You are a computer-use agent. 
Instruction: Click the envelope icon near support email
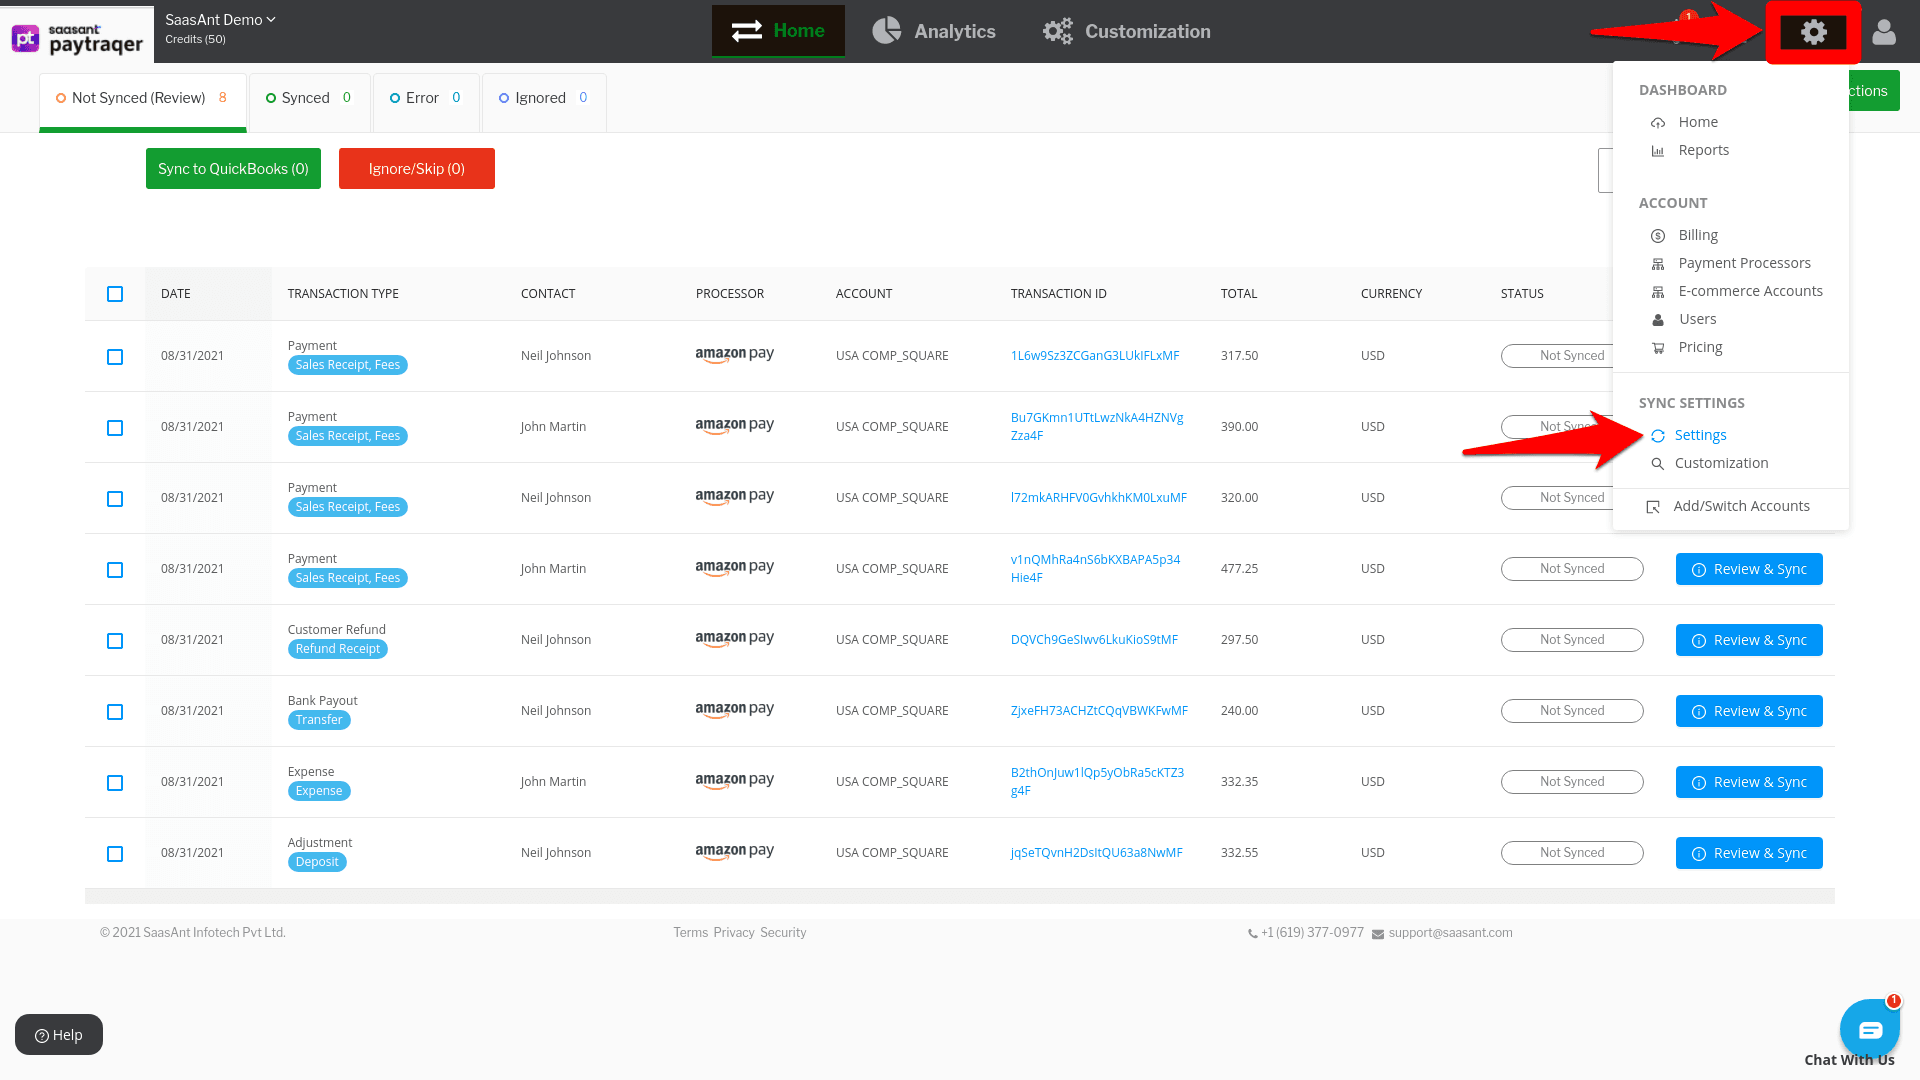point(1378,934)
